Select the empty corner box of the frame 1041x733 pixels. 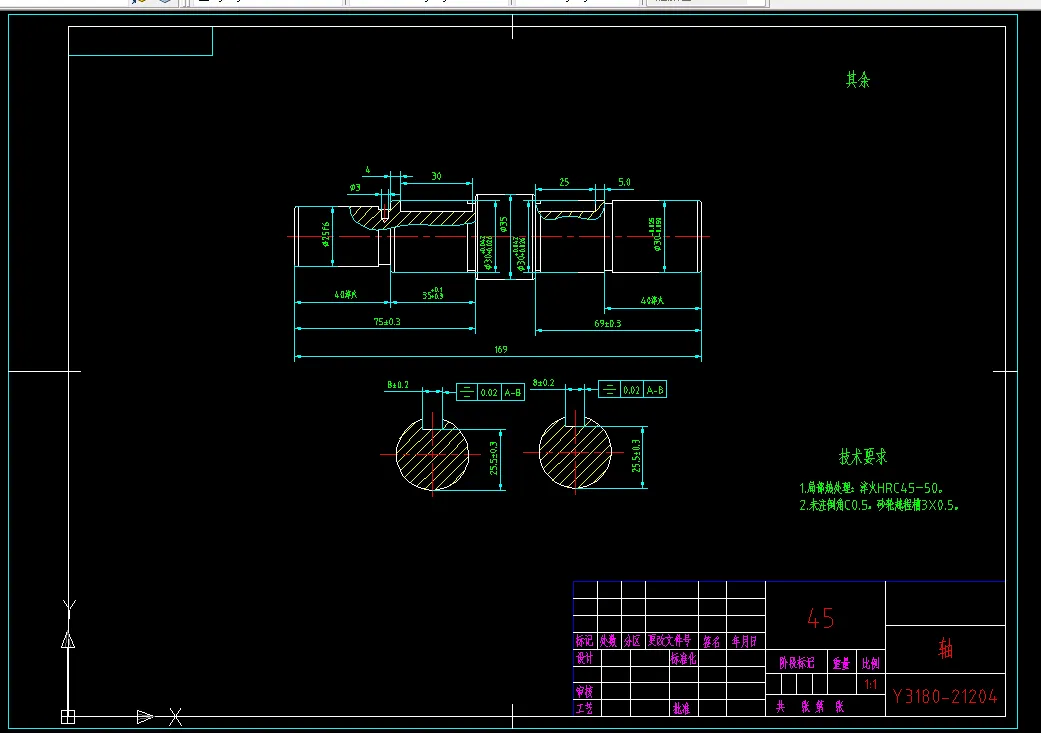click(140, 41)
